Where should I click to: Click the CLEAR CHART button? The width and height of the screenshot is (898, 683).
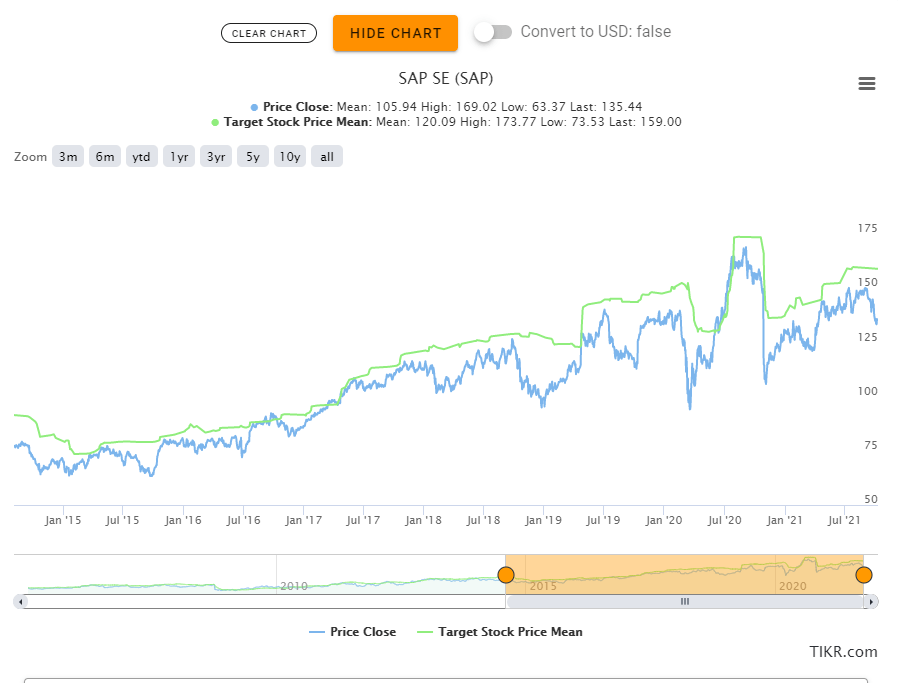pyautogui.click(x=268, y=33)
